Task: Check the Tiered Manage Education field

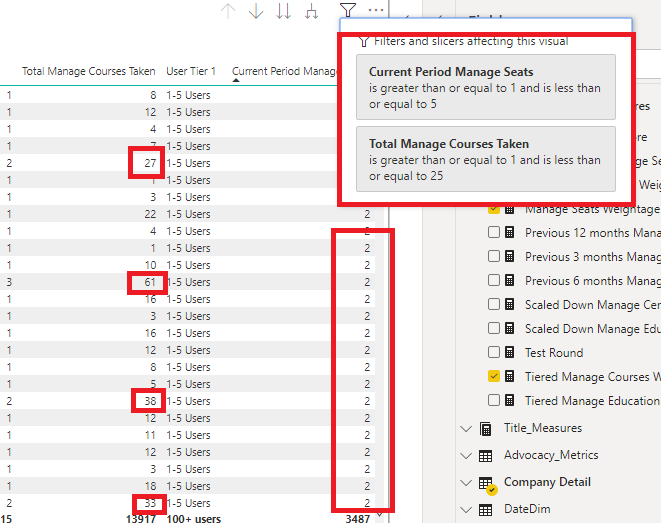Action: (494, 400)
